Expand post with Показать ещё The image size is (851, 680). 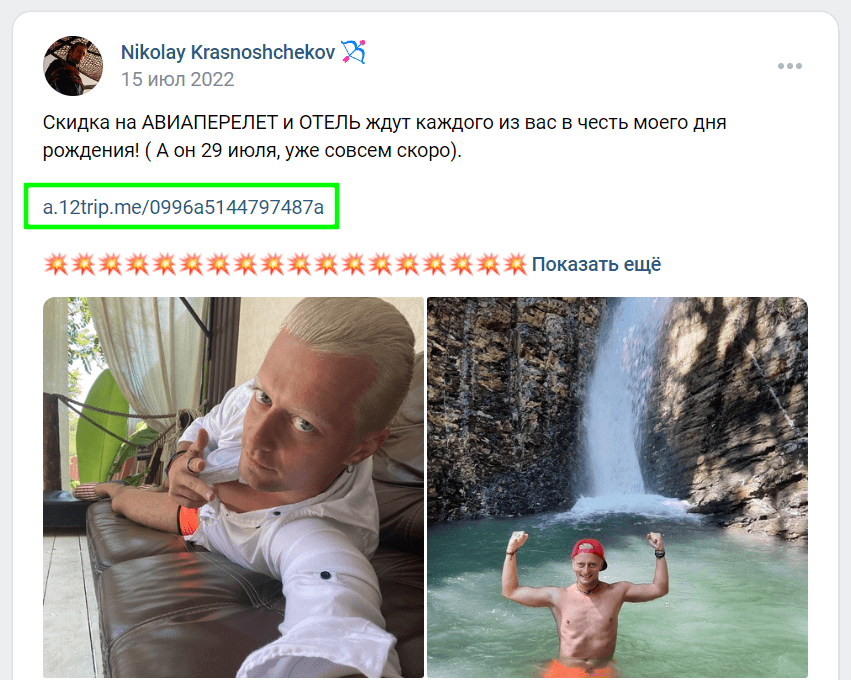(x=596, y=264)
